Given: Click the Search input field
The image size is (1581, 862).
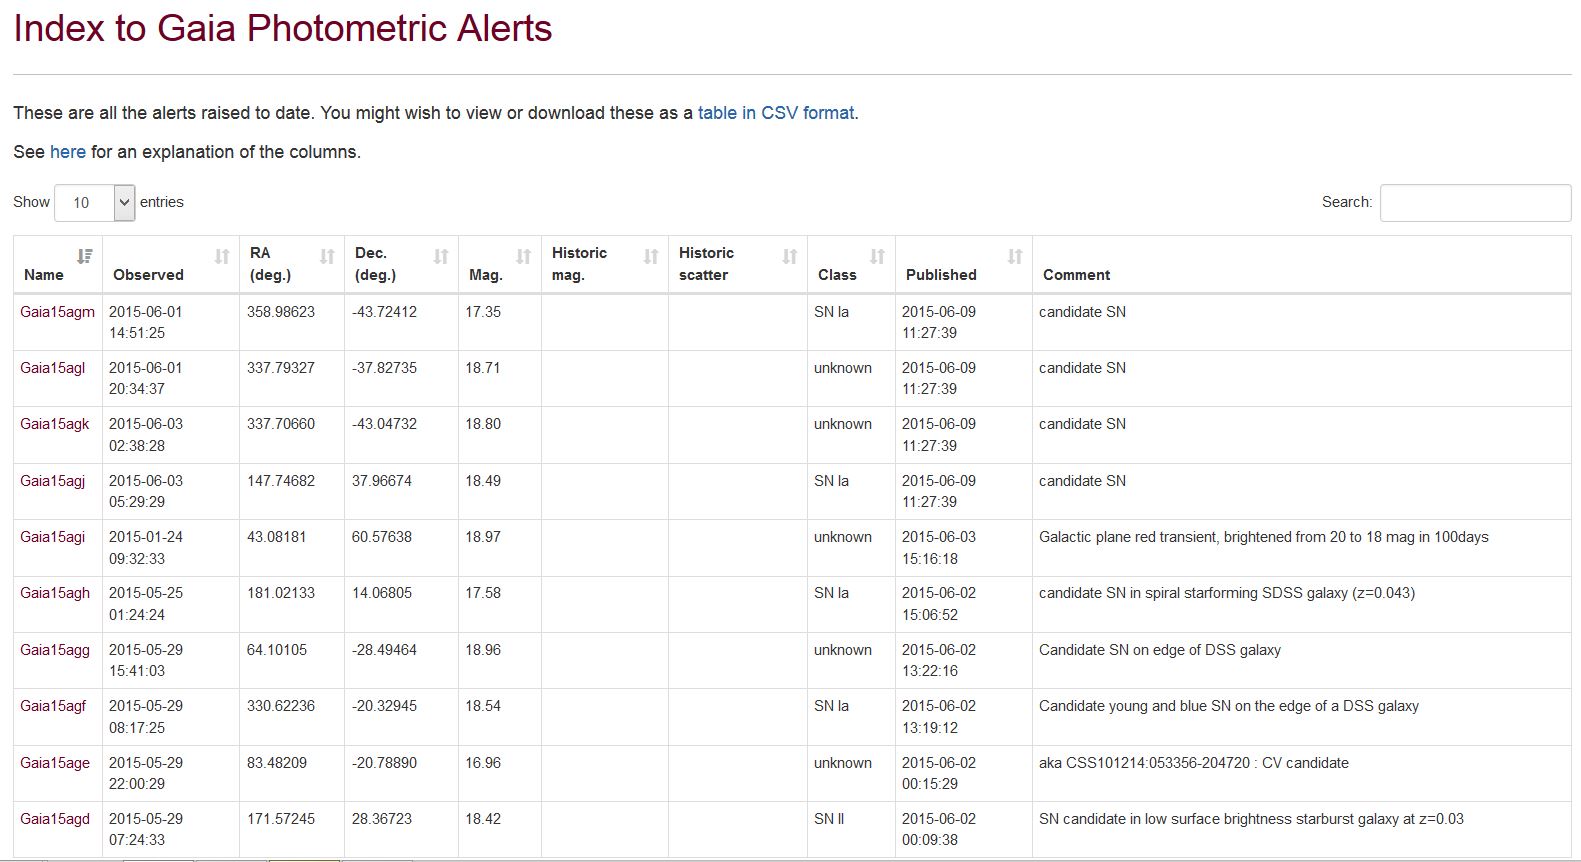Looking at the screenshot, I should pos(1475,203).
